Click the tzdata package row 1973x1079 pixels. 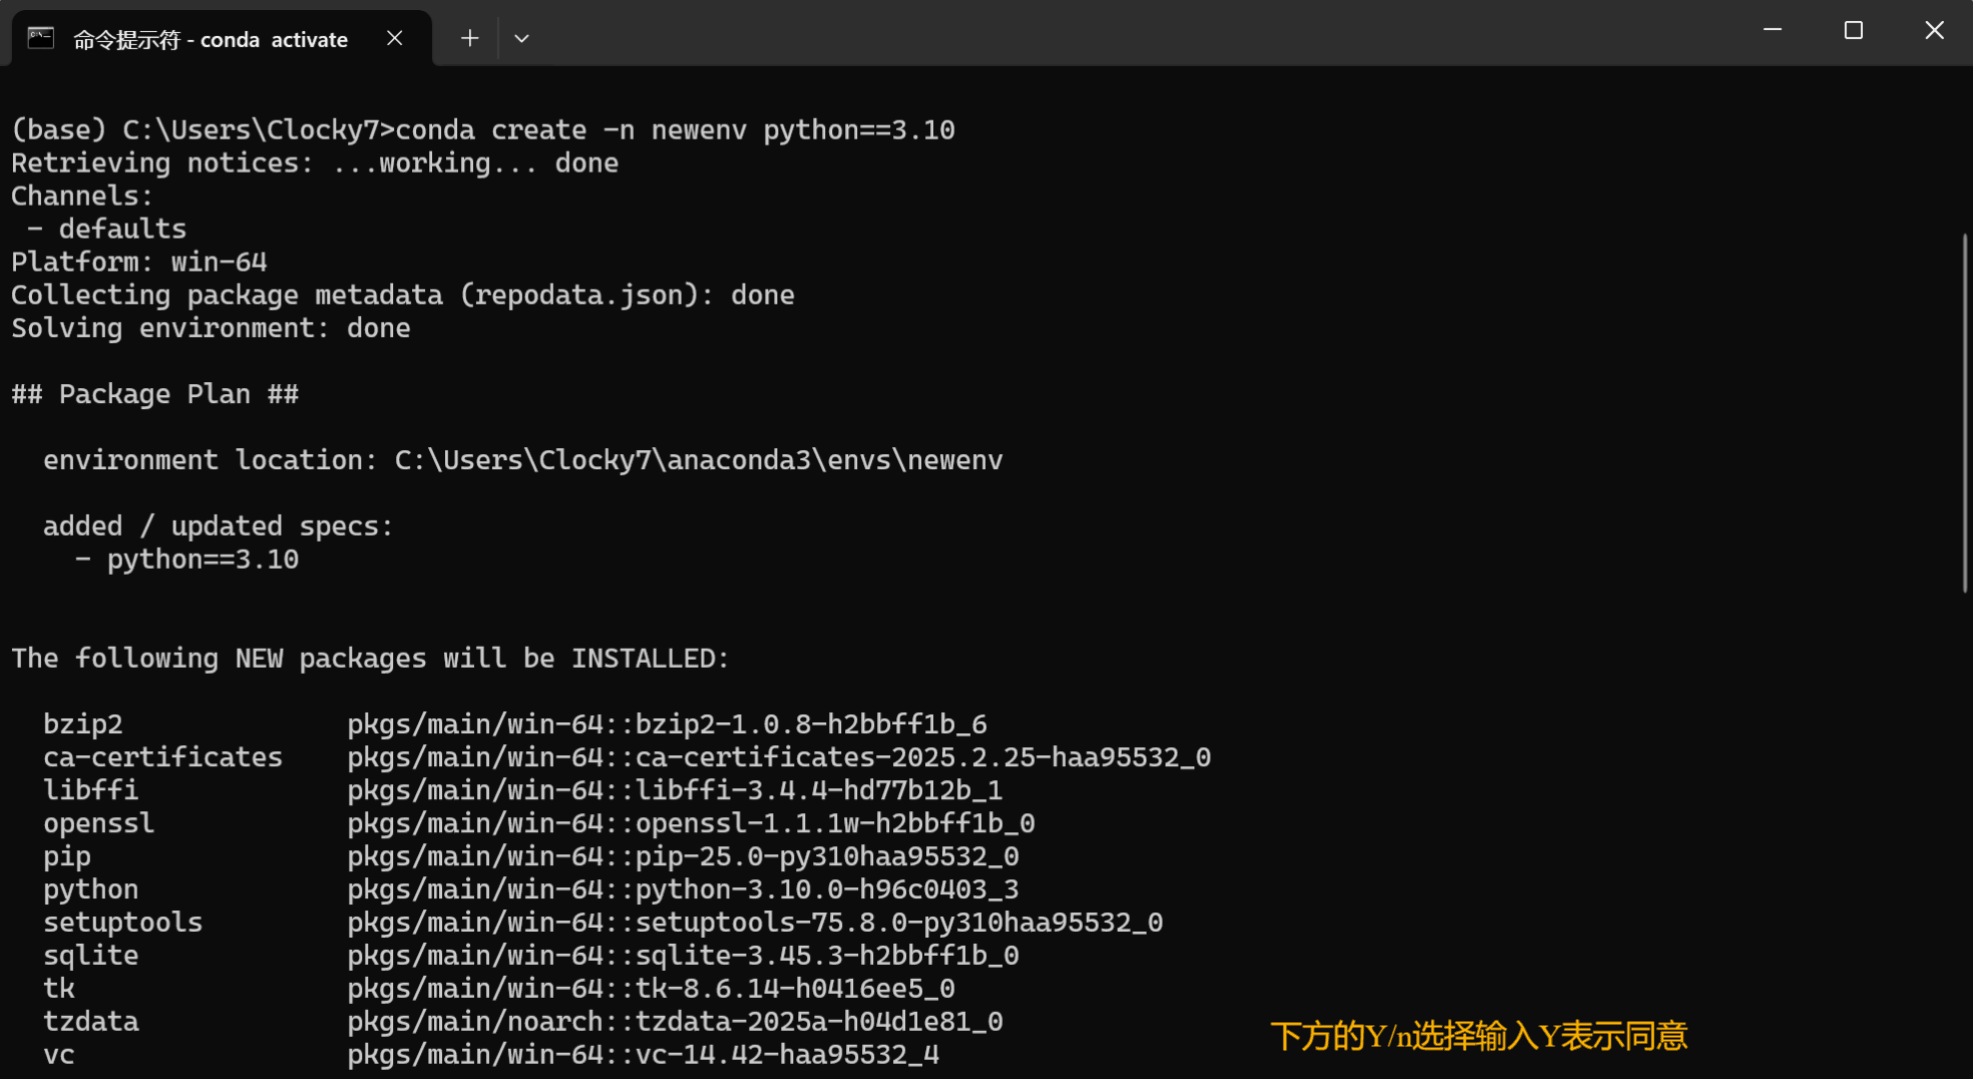point(522,1021)
